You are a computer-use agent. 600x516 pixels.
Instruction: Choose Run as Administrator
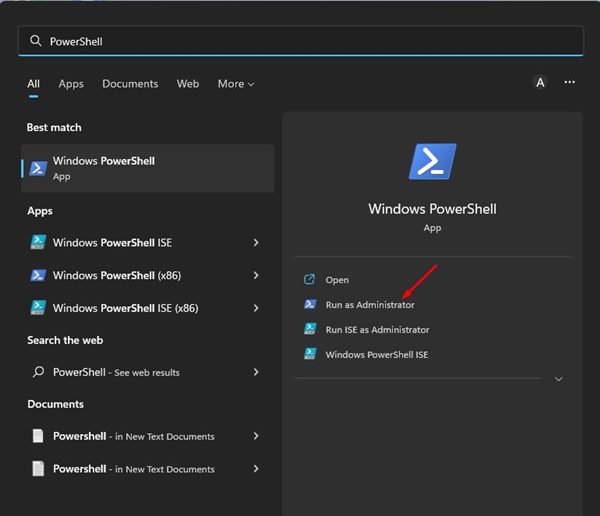369,305
